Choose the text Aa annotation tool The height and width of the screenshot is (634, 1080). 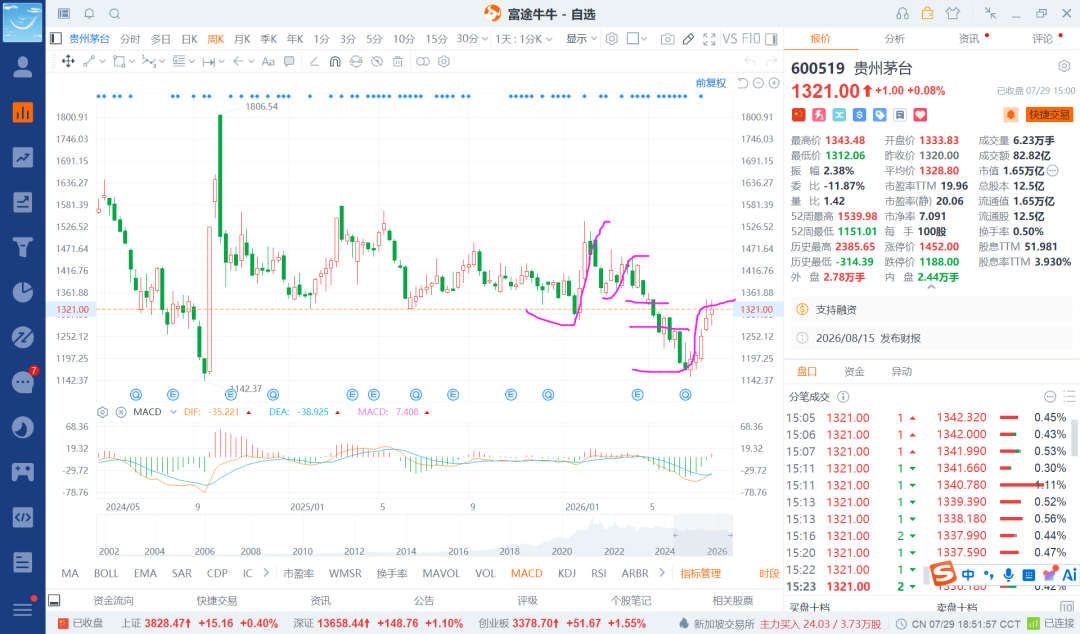[x=268, y=61]
